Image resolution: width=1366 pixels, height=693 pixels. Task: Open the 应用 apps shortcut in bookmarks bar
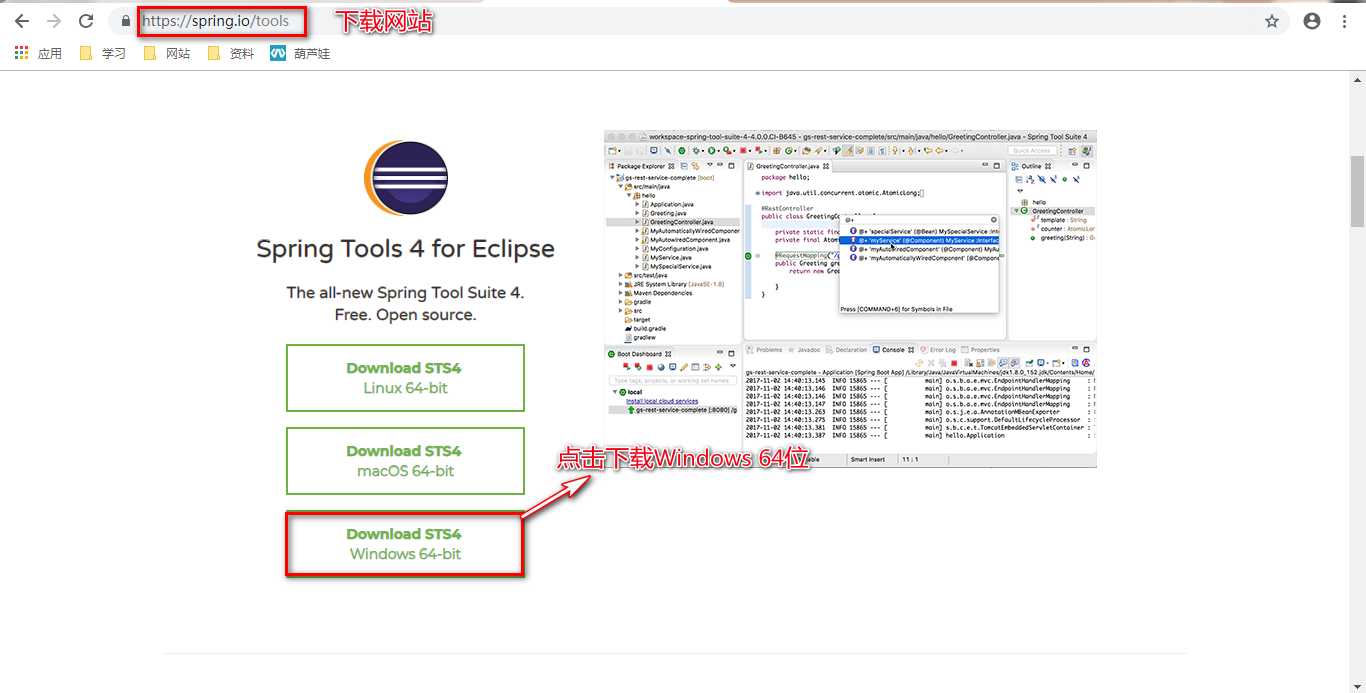click(x=38, y=54)
